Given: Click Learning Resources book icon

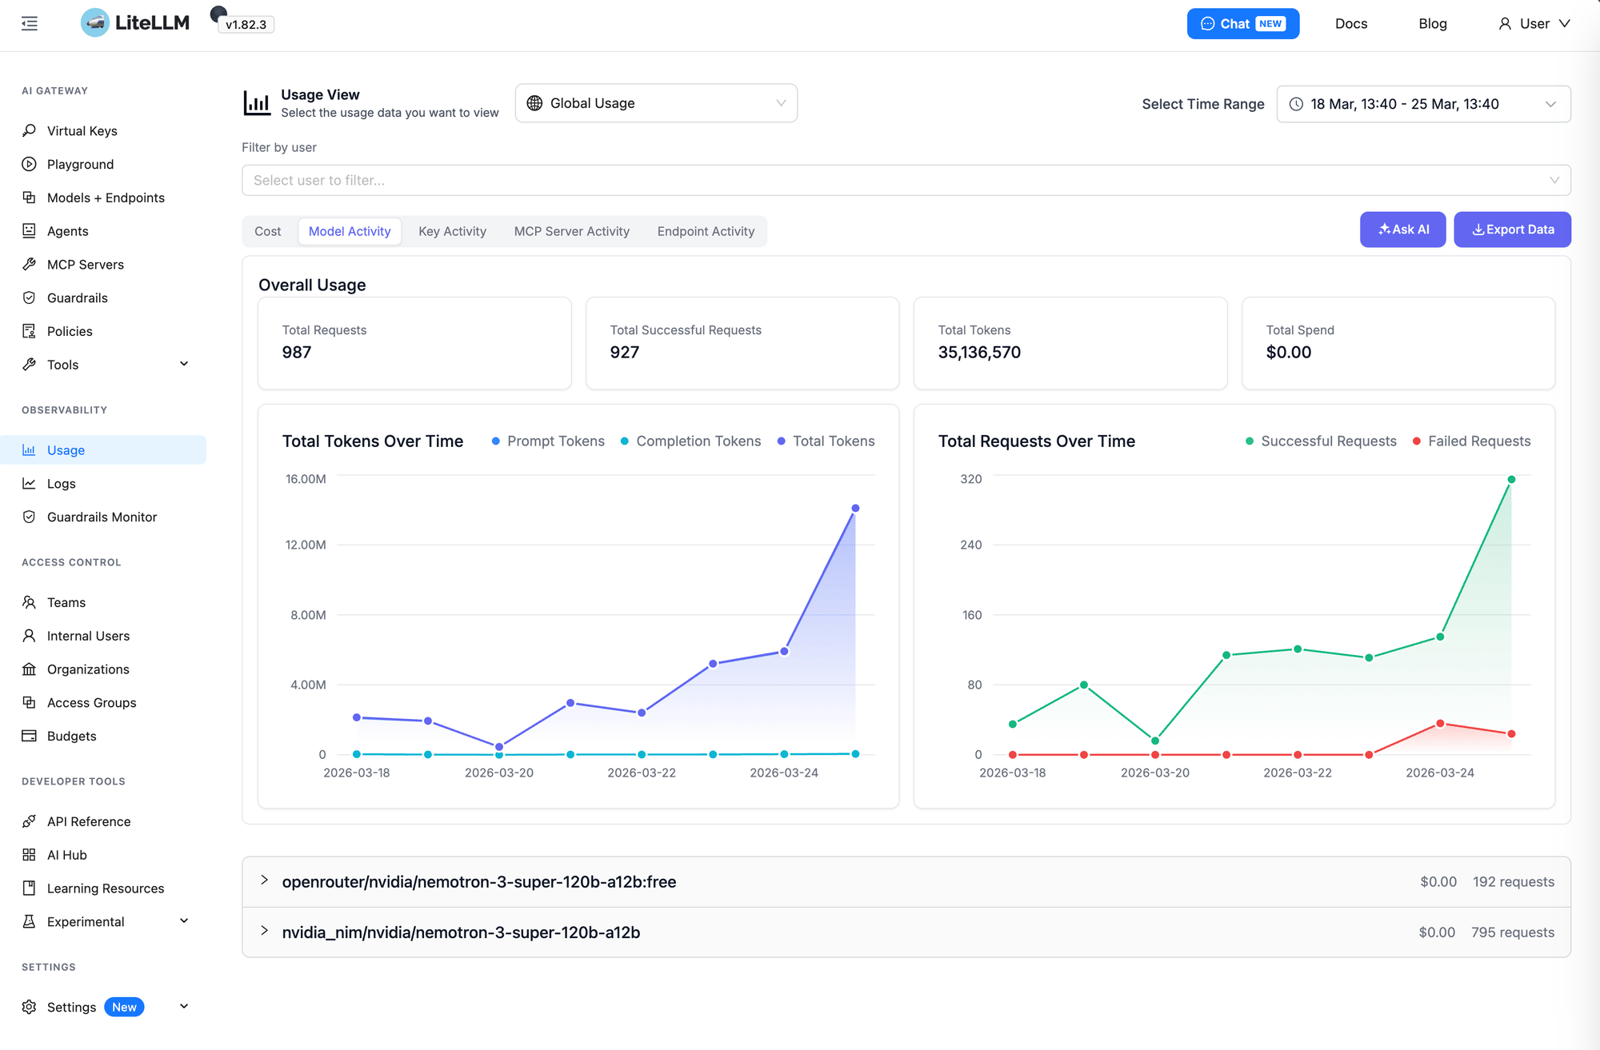Looking at the screenshot, I should 29,888.
